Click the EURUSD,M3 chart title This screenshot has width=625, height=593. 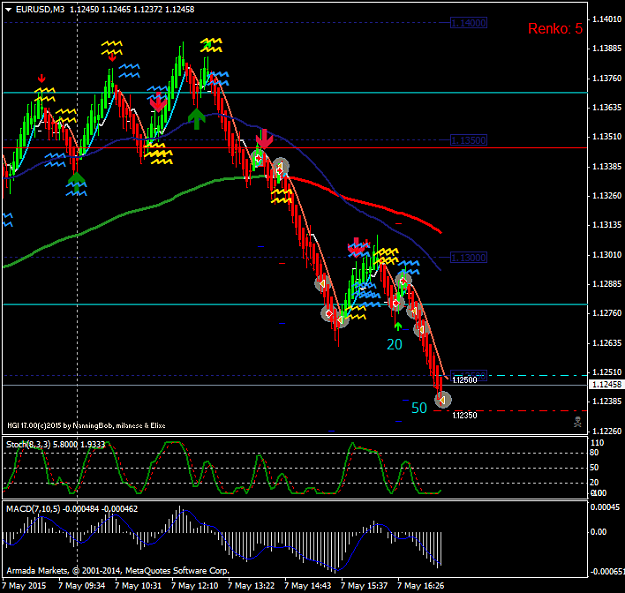(x=40, y=9)
